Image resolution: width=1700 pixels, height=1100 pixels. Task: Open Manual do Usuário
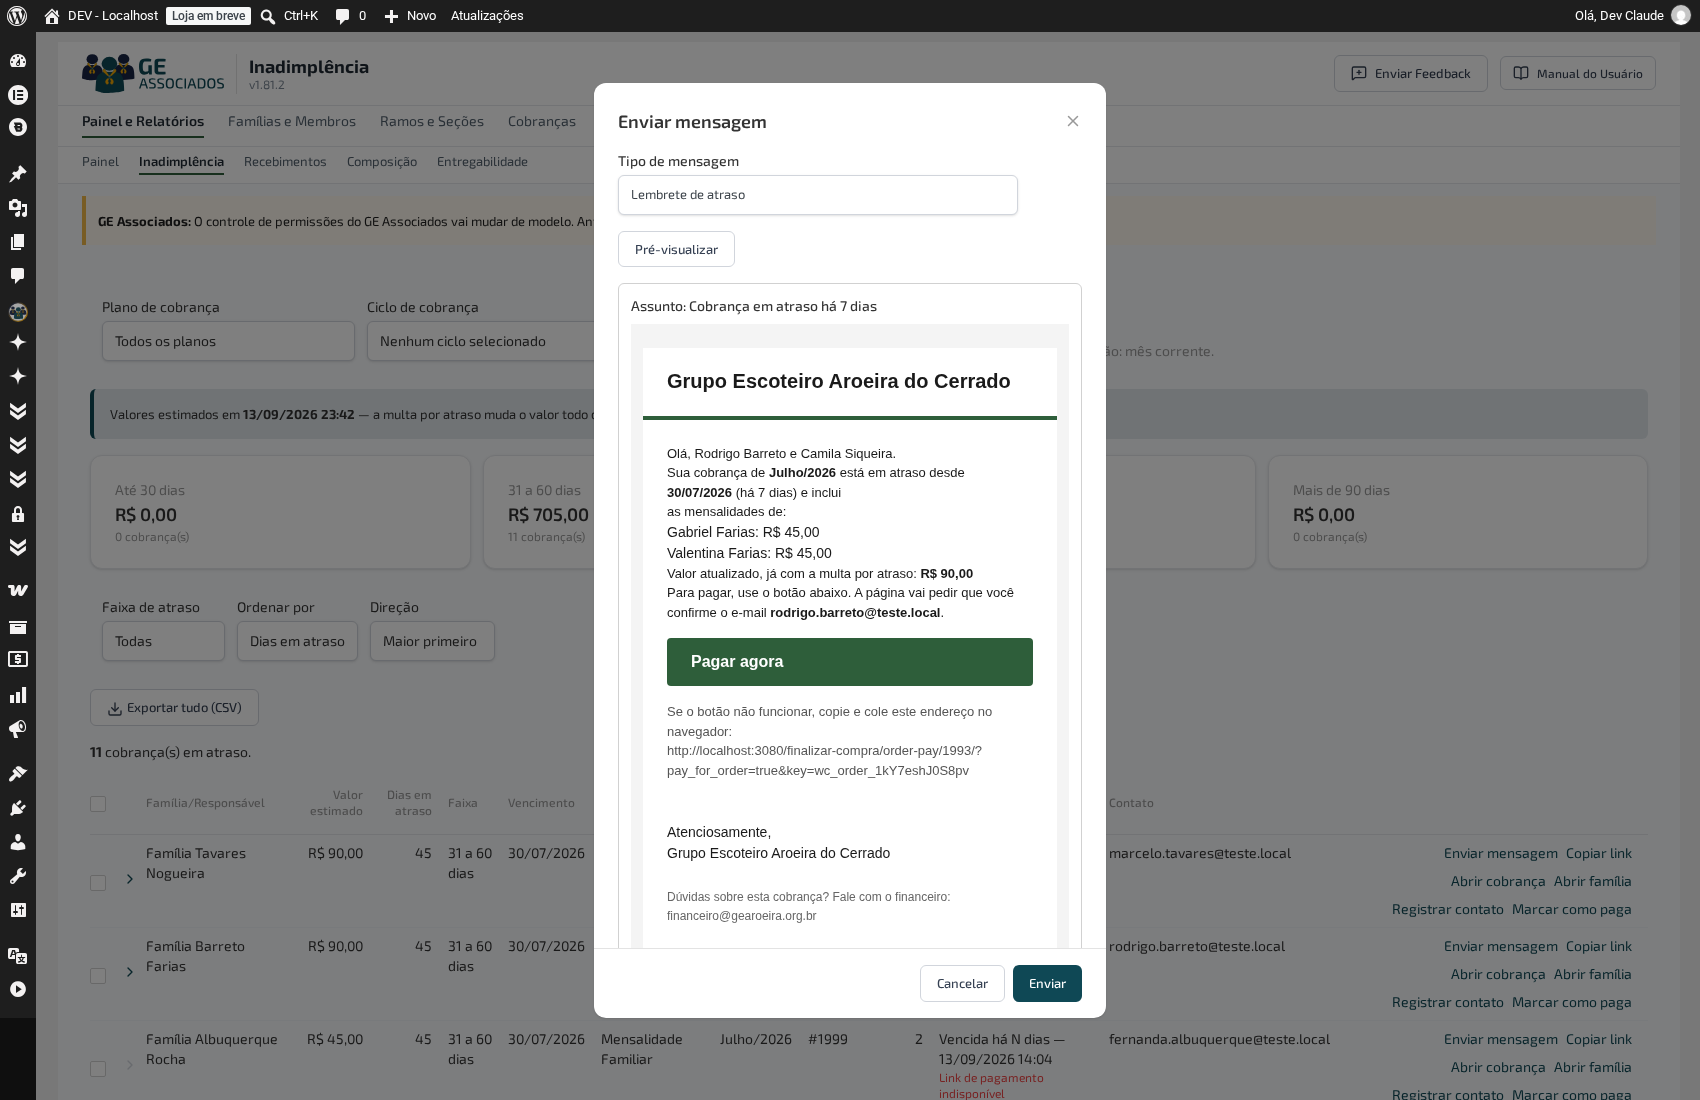tap(1578, 73)
